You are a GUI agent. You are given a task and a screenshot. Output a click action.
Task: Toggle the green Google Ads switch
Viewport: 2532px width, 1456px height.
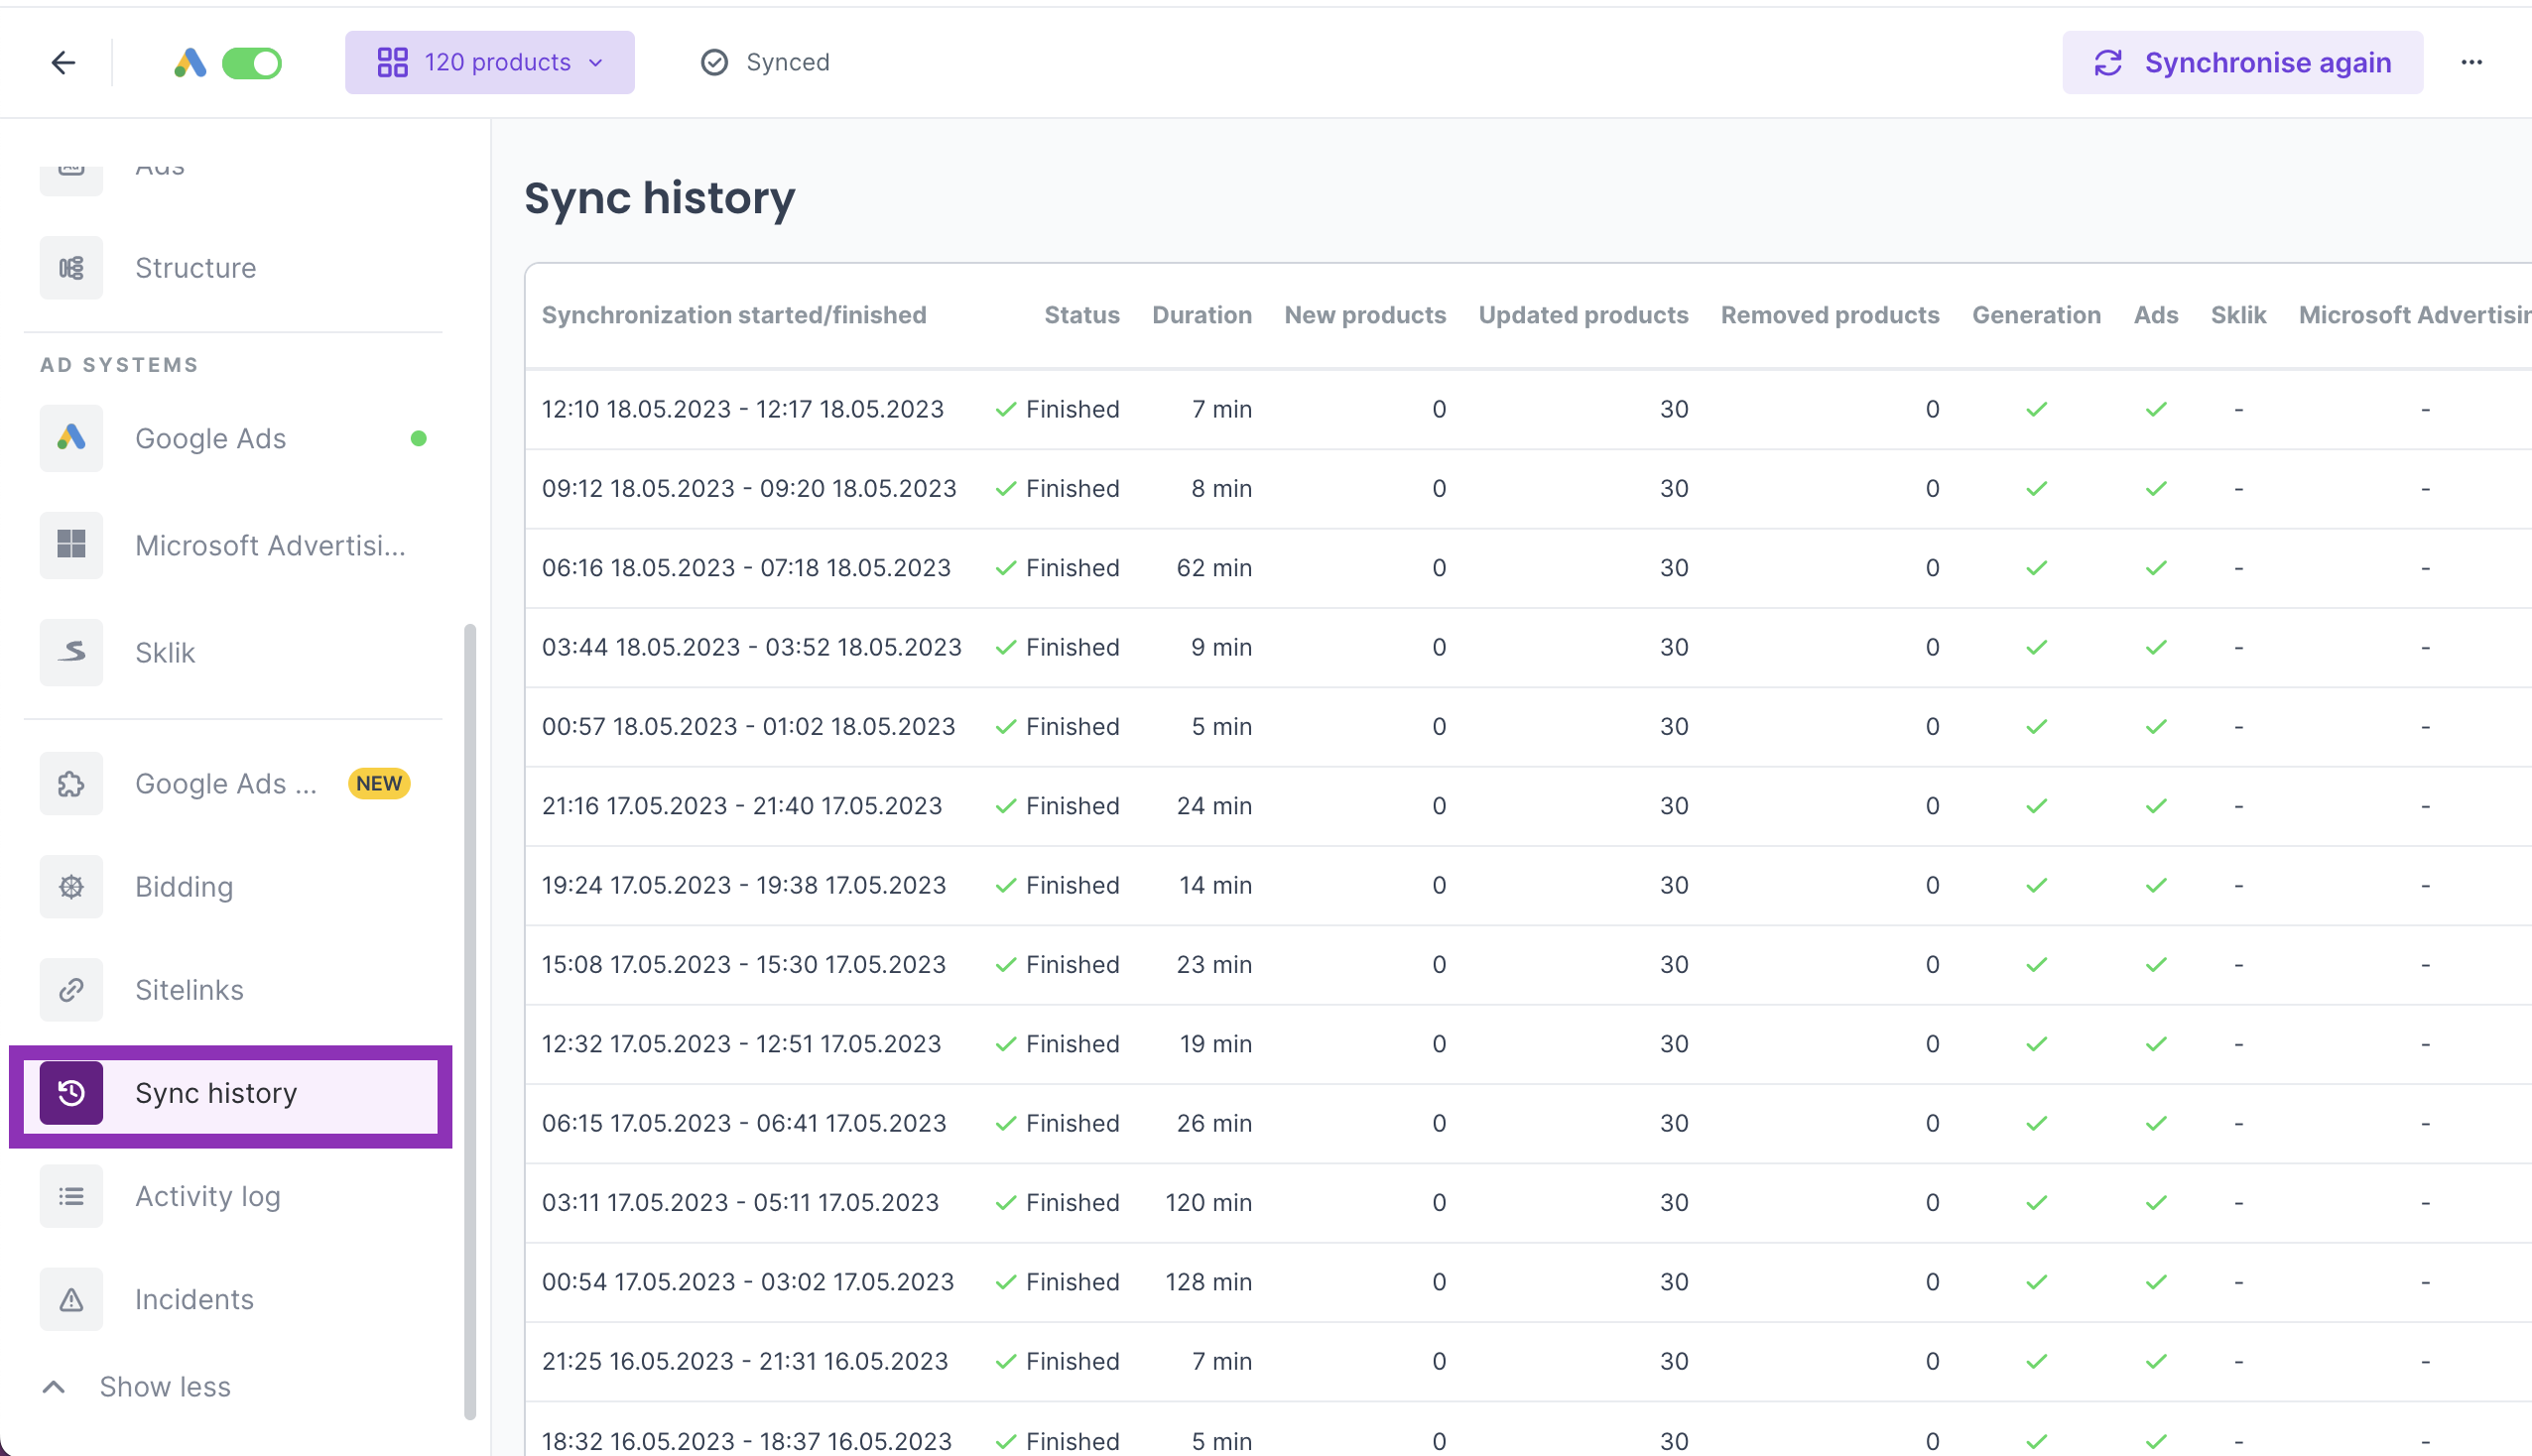(251, 63)
